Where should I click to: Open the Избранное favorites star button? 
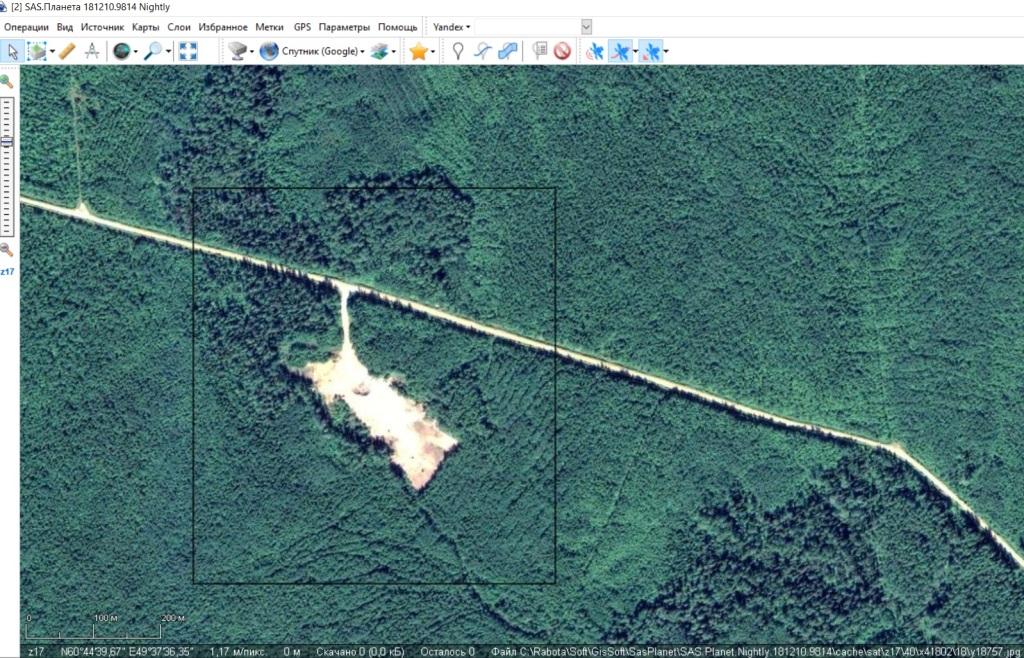coord(418,51)
